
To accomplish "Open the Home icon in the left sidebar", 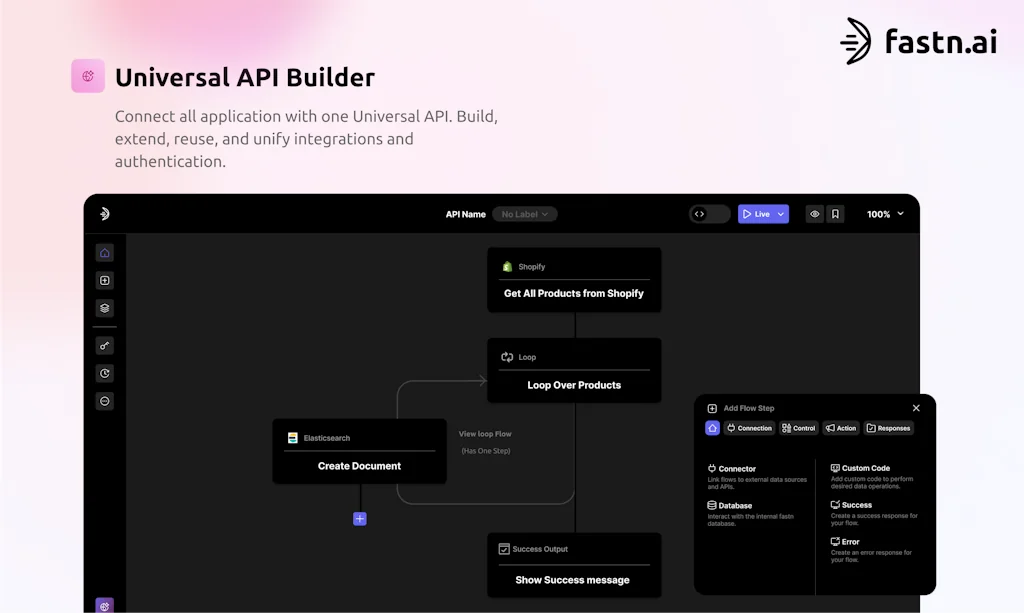I will (104, 252).
